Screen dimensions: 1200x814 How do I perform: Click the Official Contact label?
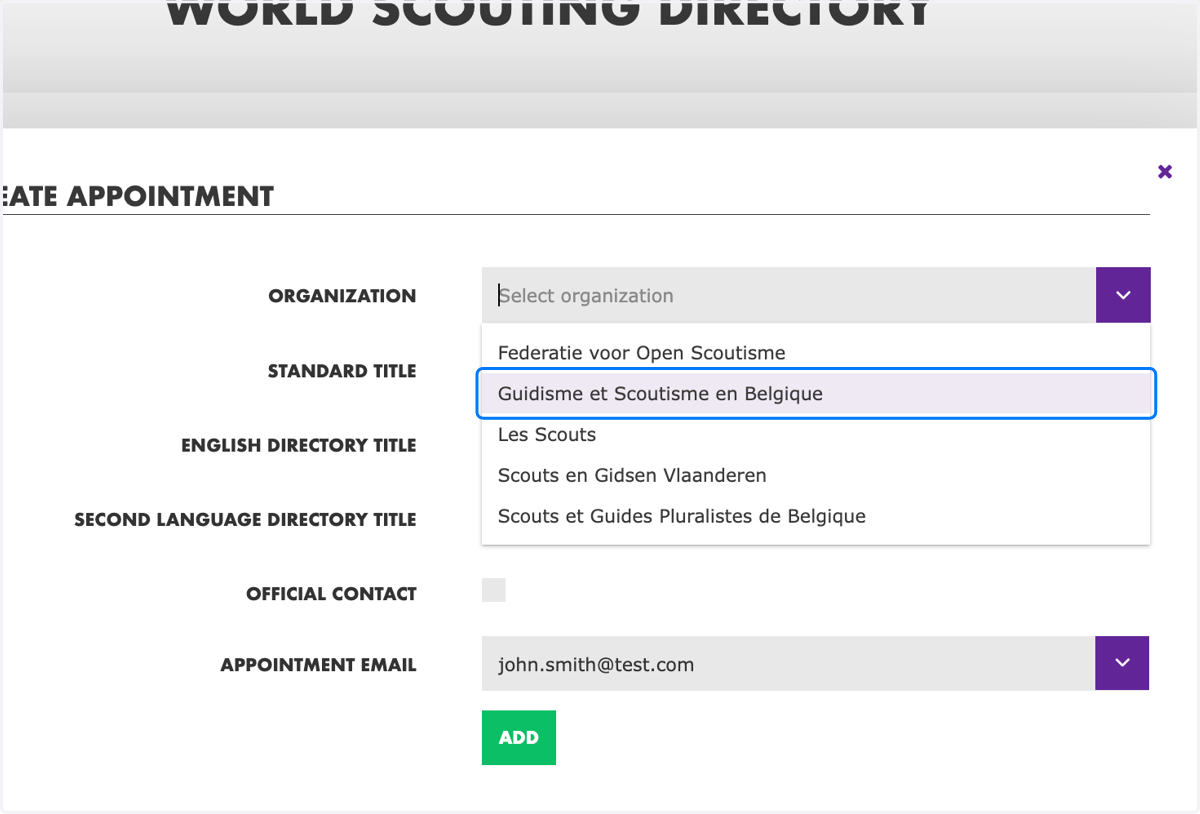331,594
